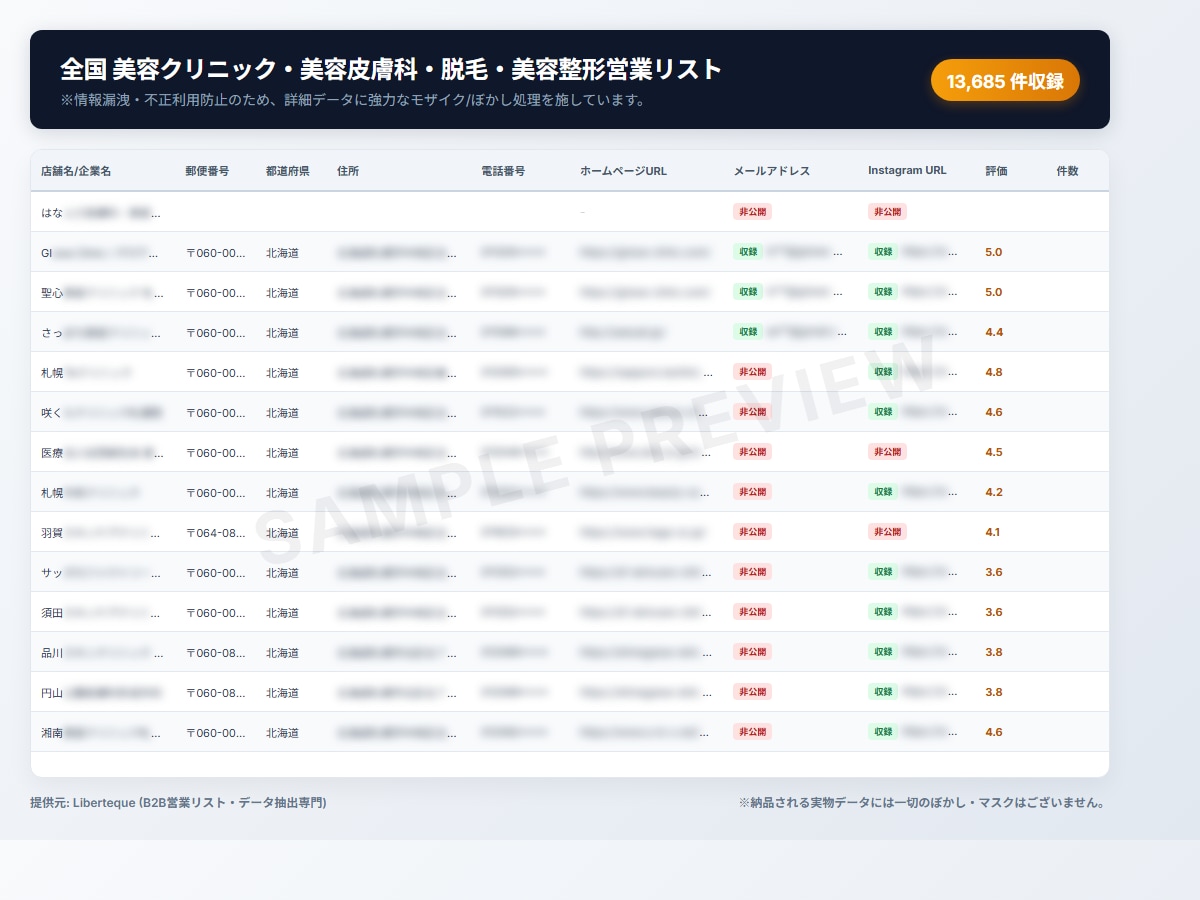Select the store name starting with はな
Screen dimensions: 1200x900
(x=101, y=212)
